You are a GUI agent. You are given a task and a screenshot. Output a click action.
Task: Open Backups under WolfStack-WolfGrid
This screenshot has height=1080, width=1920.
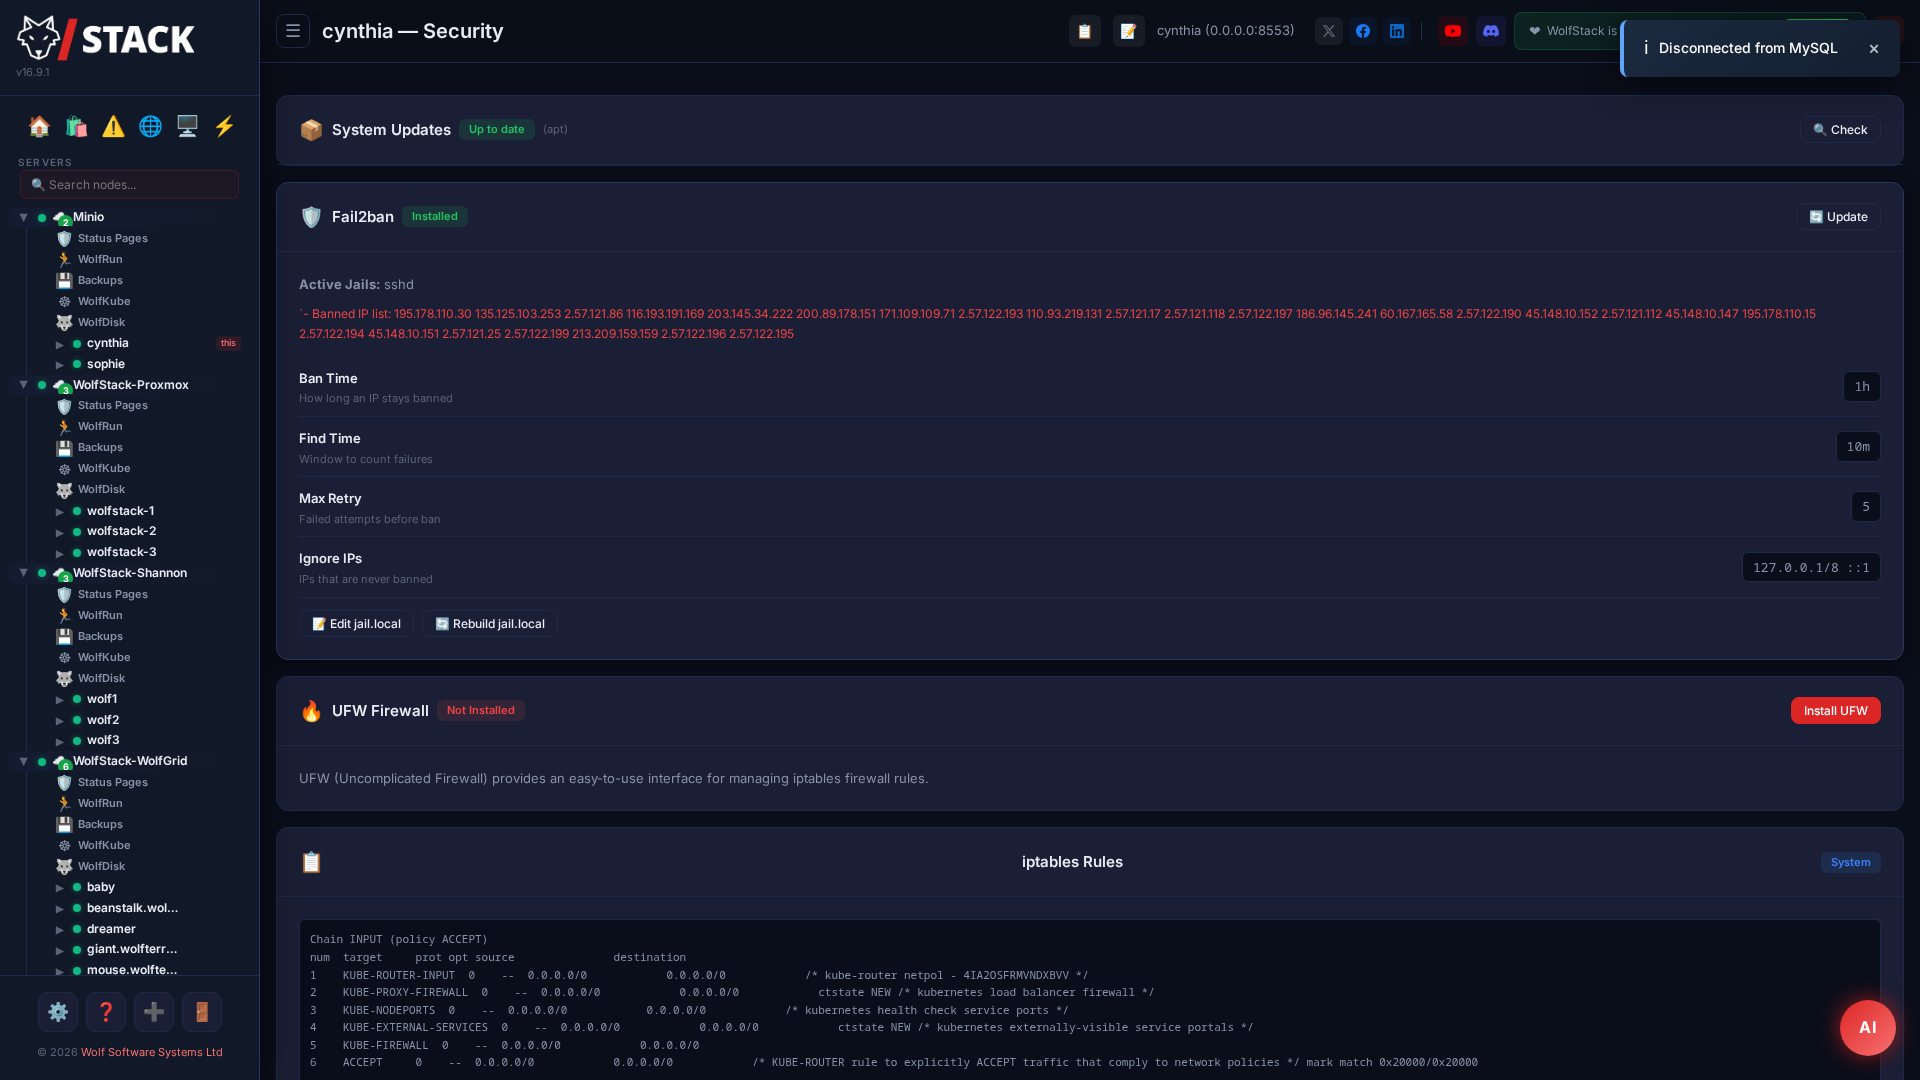(100, 824)
